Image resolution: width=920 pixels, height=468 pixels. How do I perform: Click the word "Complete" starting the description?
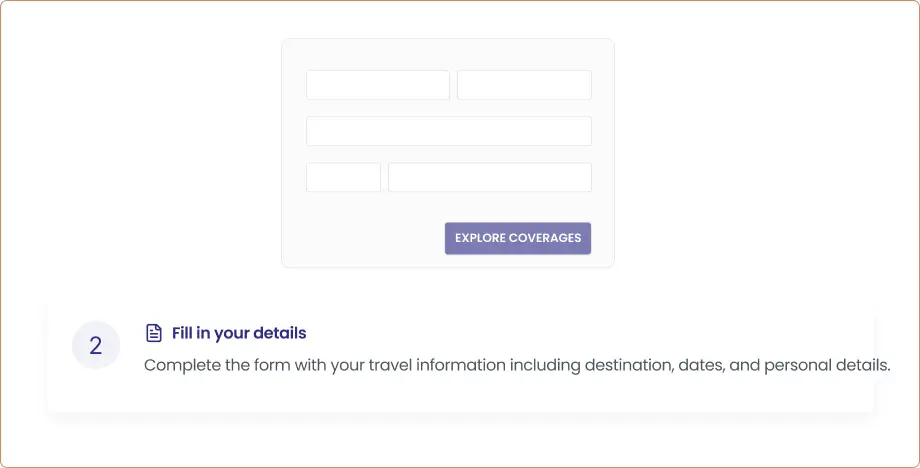tap(180, 365)
